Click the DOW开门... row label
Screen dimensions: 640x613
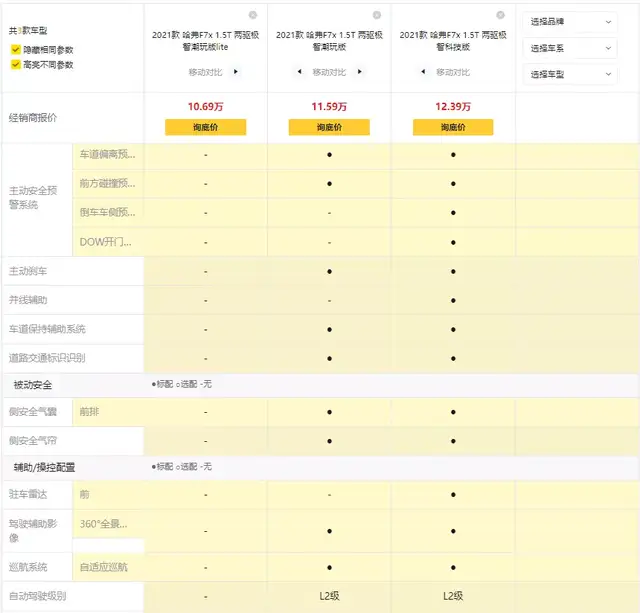pos(105,242)
